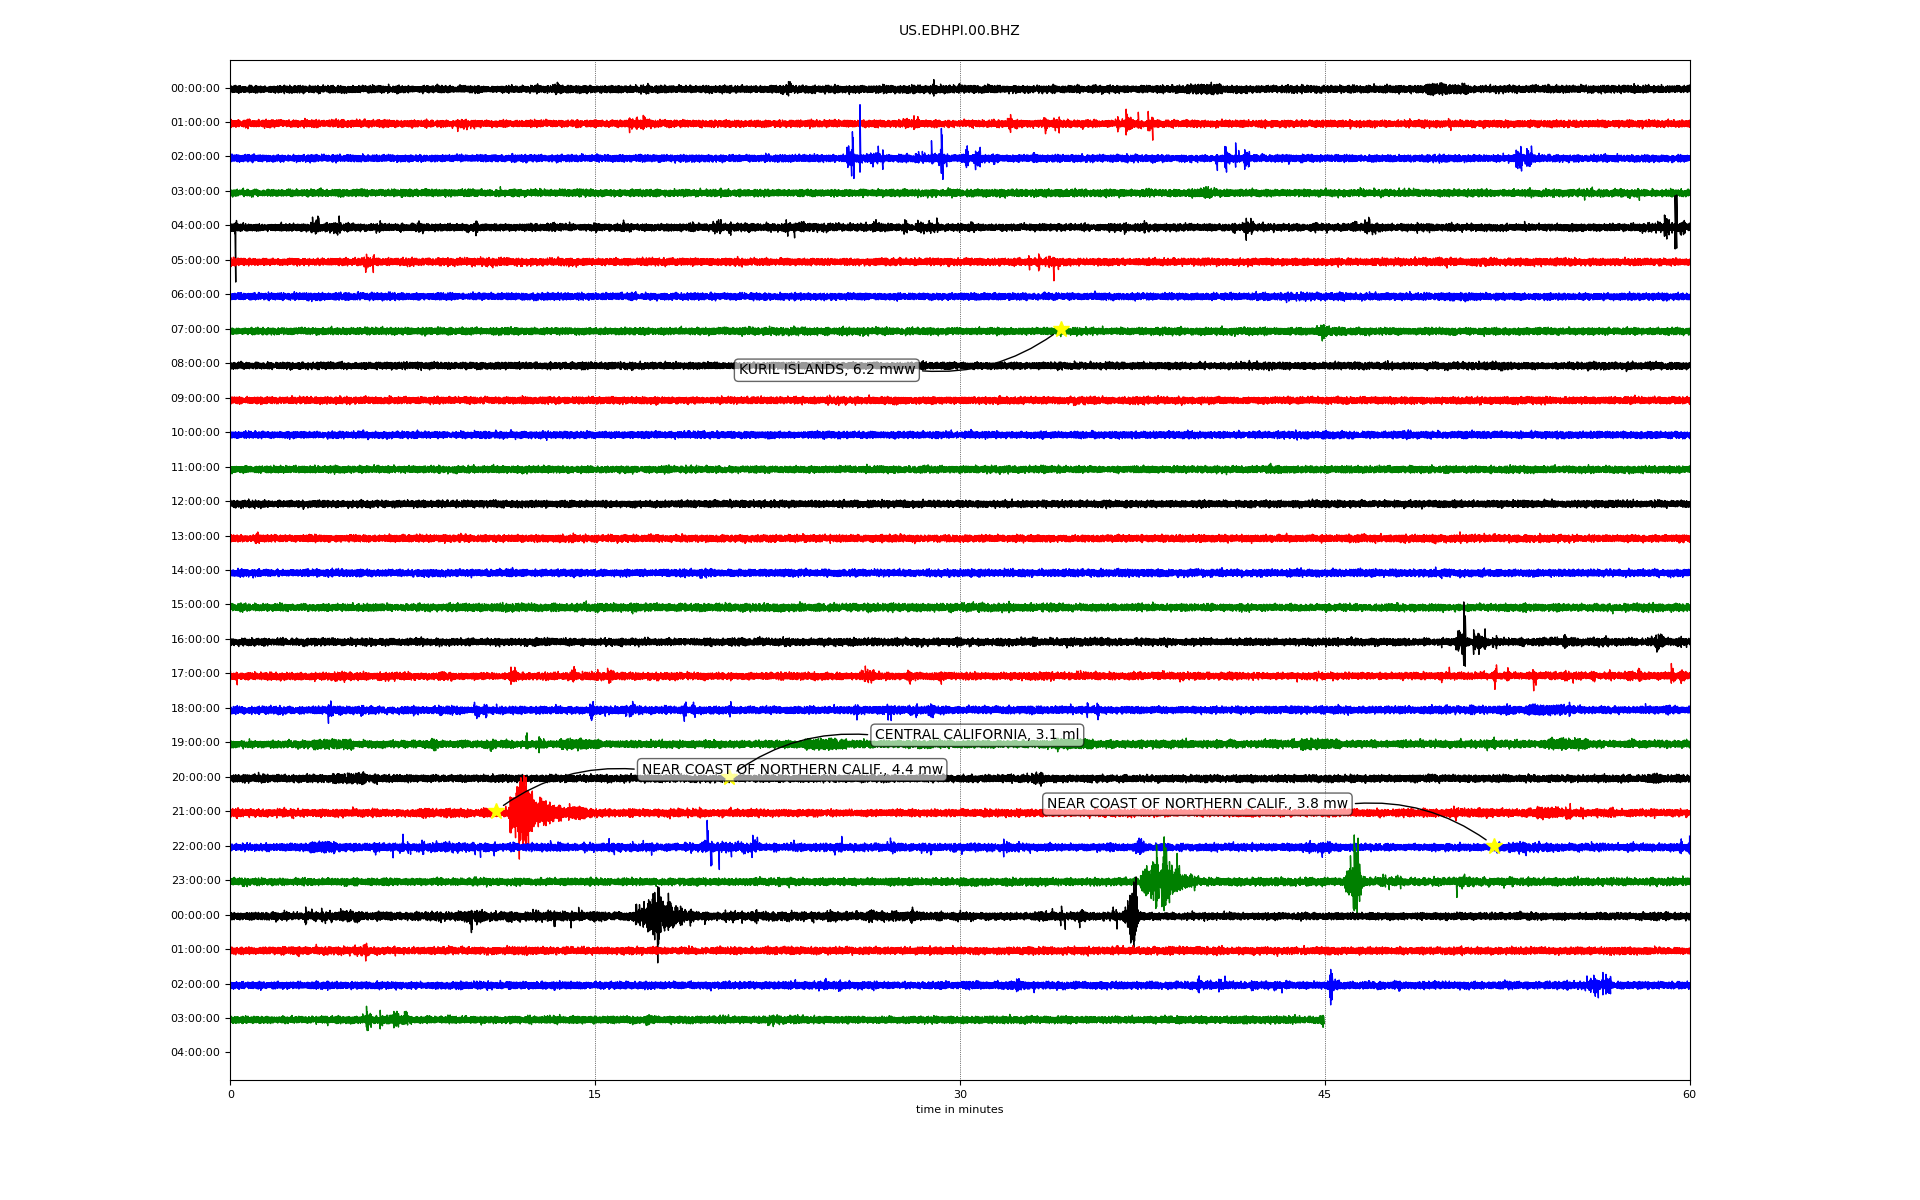Viewport: 1920px width, 1200px height.
Task: Click the NEAR COAST 3.8 mw annotation label
Action: [1196, 804]
